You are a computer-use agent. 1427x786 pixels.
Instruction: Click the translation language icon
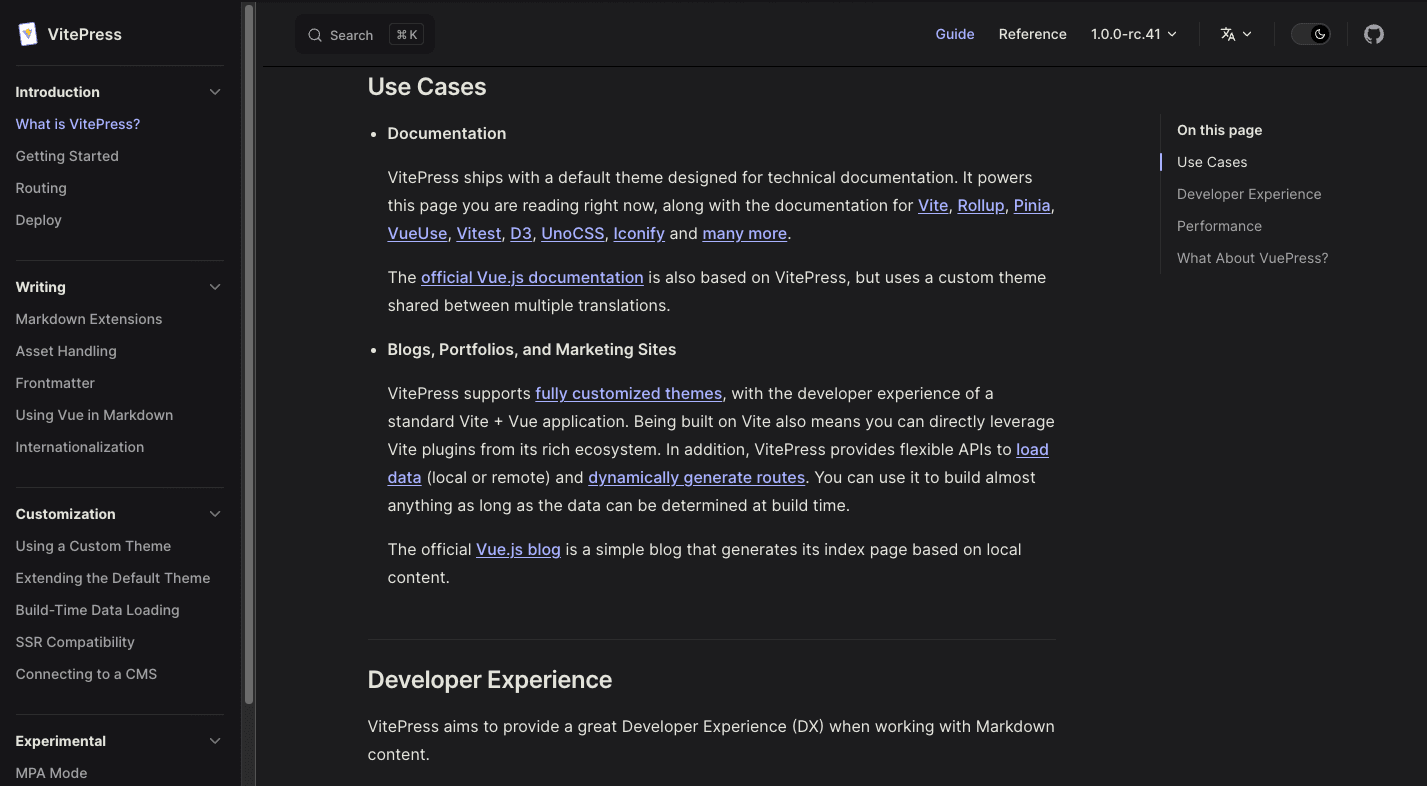pyautogui.click(x=1228, y=34)
